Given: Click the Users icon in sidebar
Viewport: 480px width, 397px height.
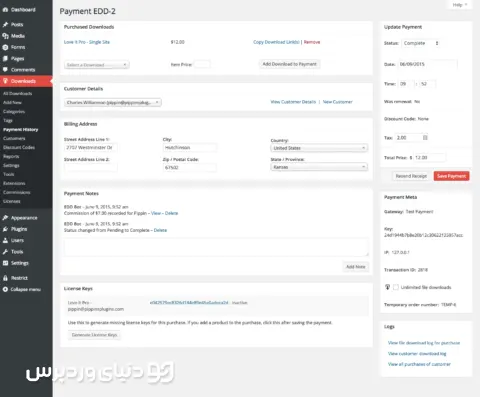Looking at the screenshot, I should 5,240.
